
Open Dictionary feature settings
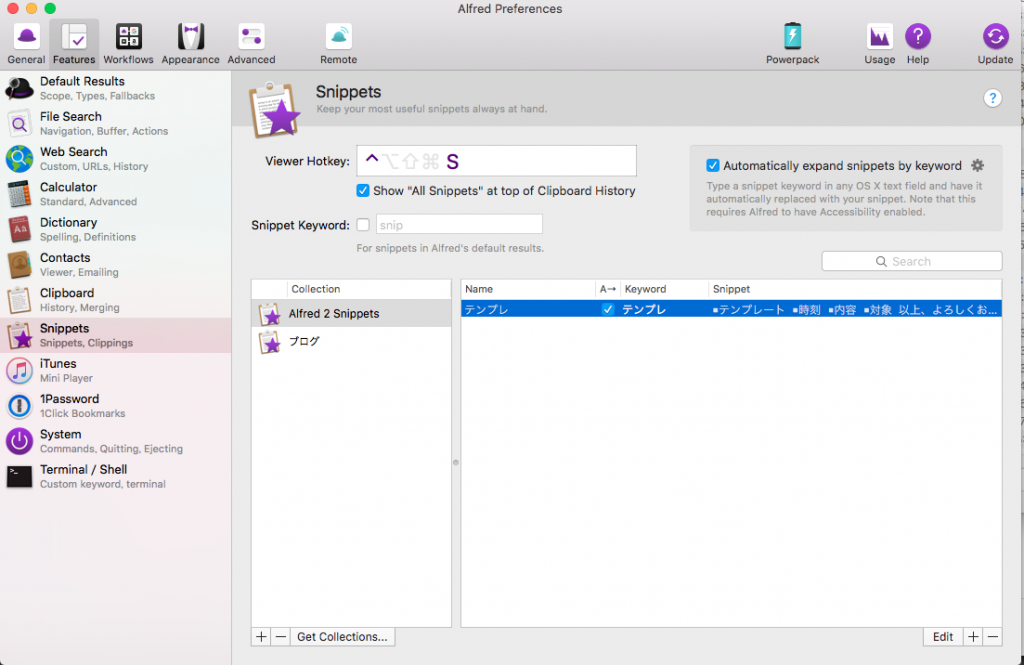point(116,229)
